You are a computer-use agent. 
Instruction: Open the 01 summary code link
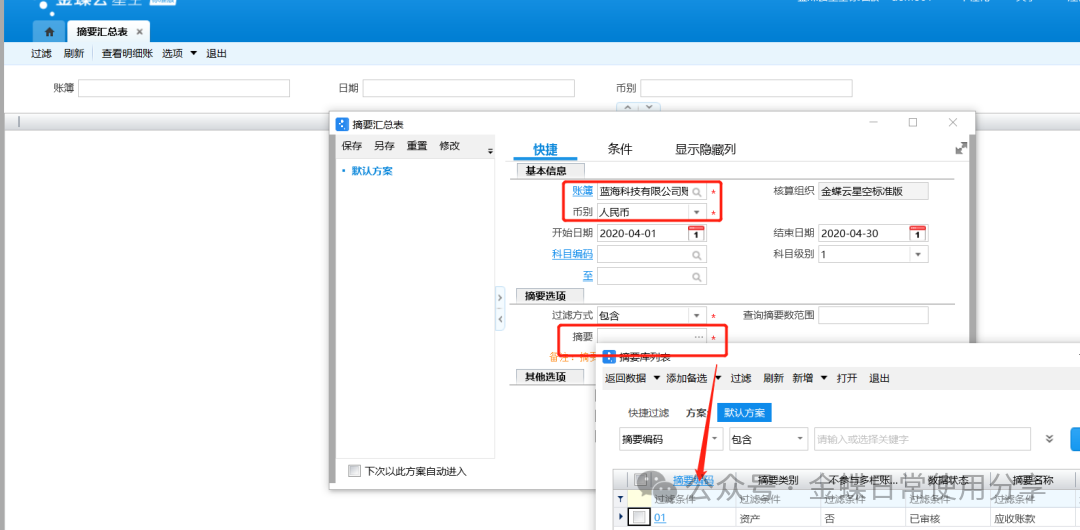pos(660,517)
